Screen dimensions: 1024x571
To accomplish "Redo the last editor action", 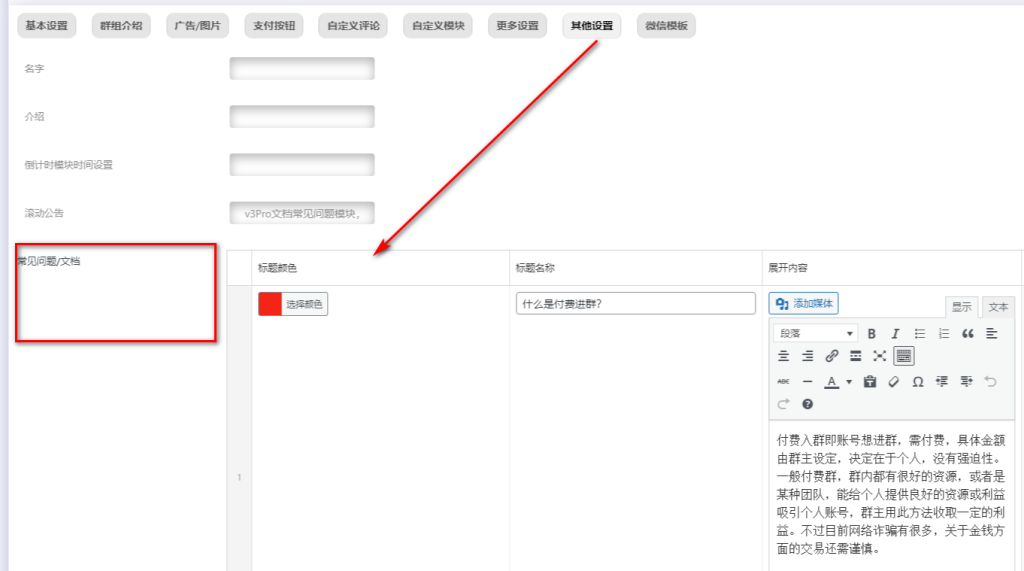I will pos(784,404).
